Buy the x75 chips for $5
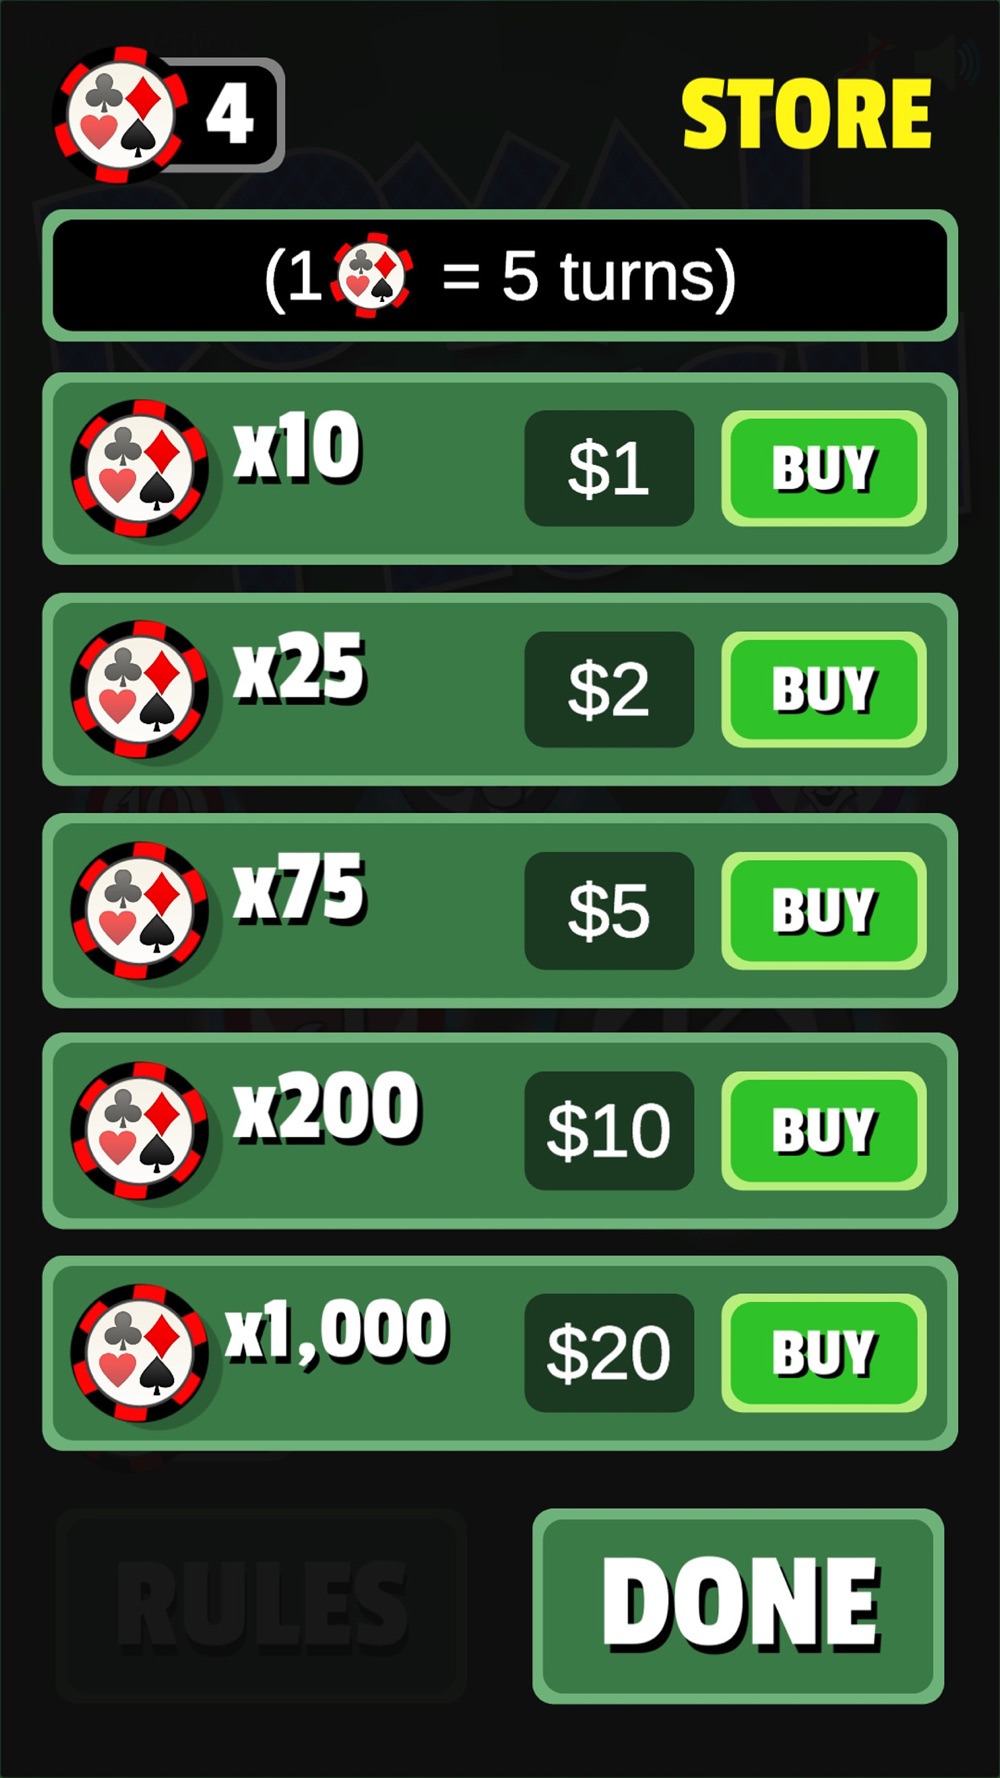Viewport: 1000px width, 1778px height. pos(824,910)
